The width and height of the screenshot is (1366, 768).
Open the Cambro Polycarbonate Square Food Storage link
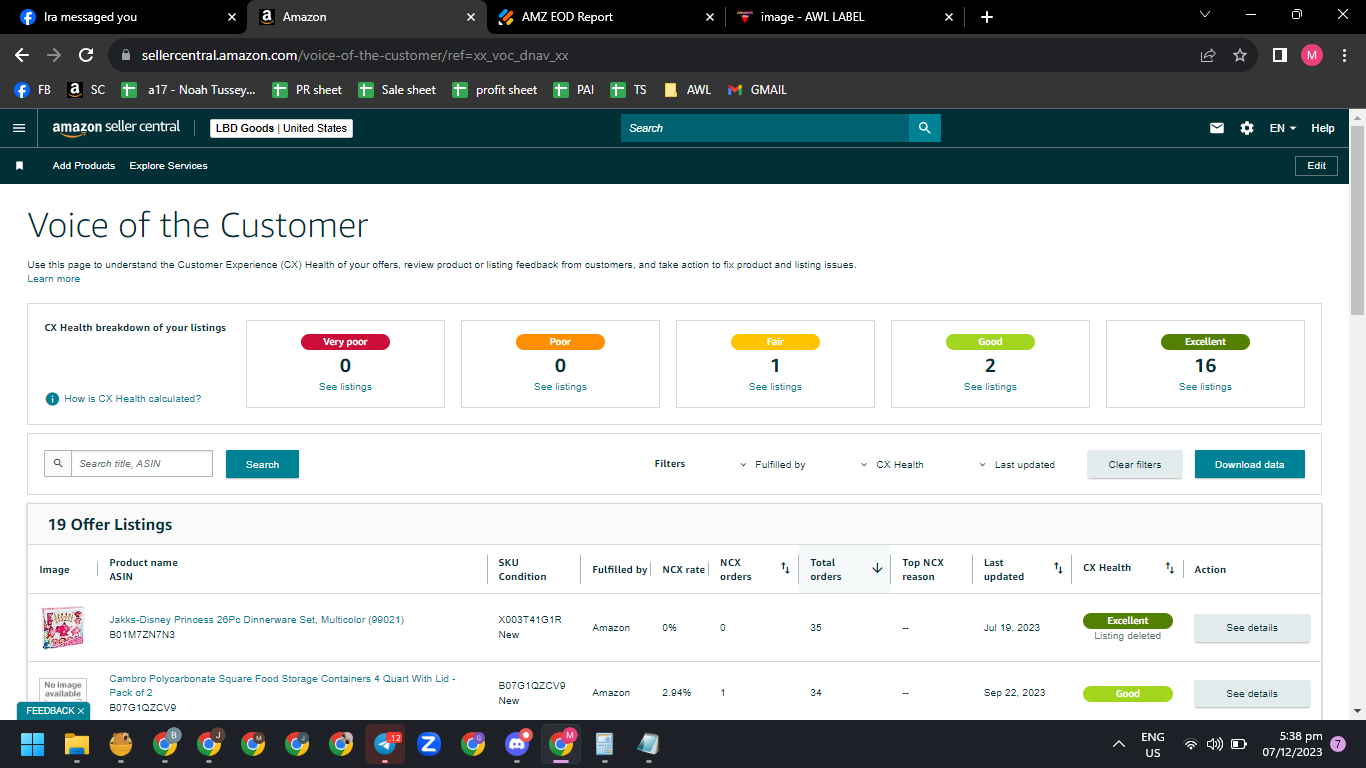point(282,686)
